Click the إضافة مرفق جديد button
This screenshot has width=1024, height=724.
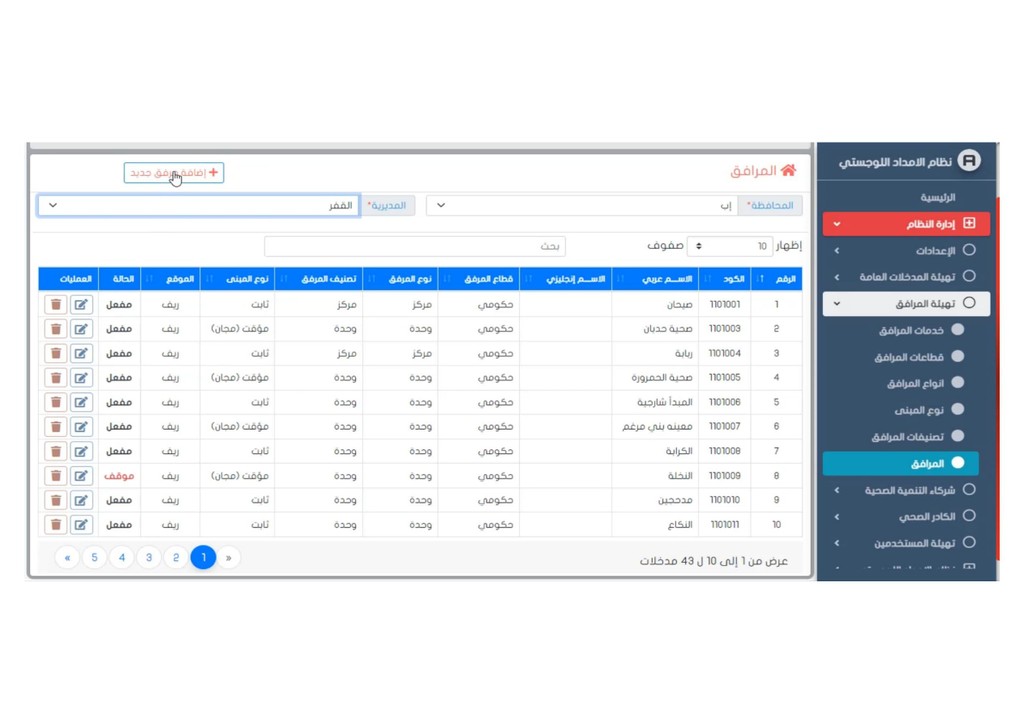click(174, 173)
